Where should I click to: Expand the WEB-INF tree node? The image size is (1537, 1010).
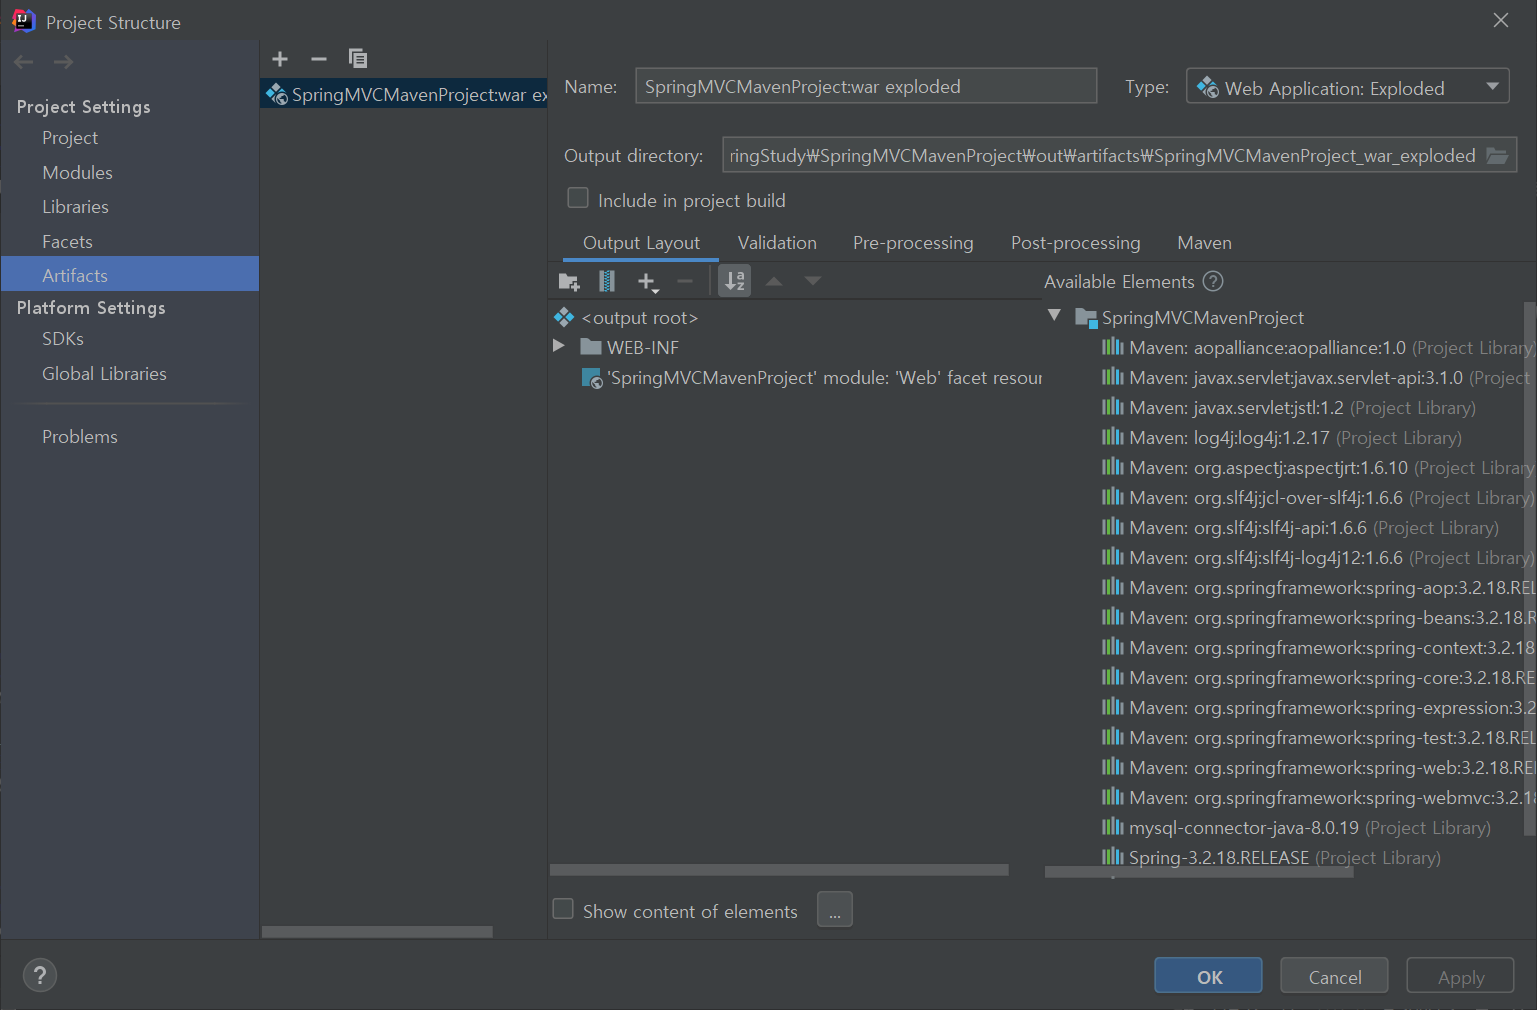[x=559, y=346]
